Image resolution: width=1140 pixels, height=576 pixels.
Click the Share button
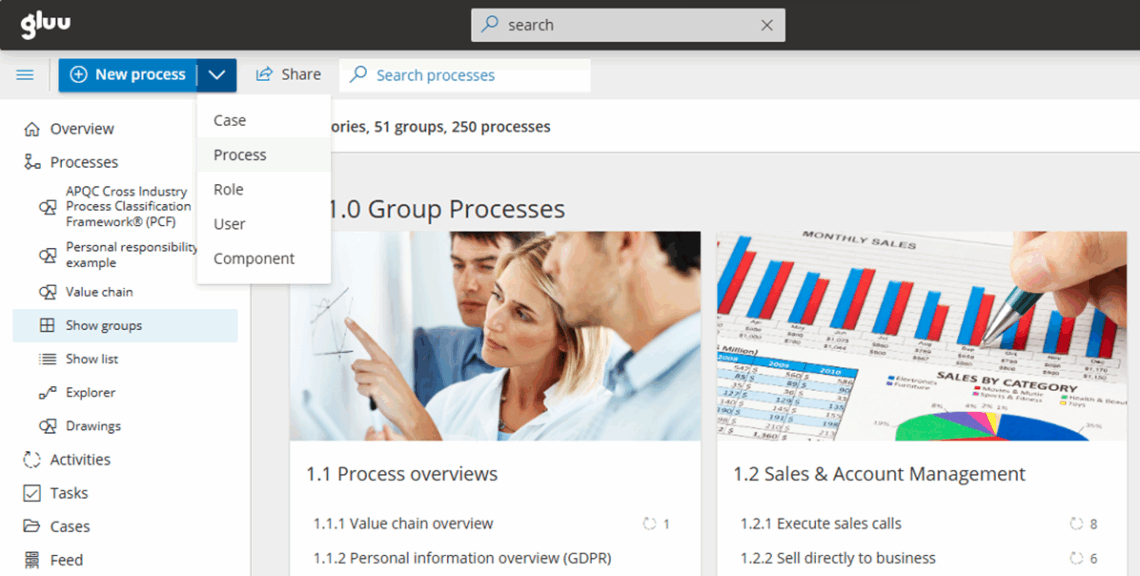(289, 75)
